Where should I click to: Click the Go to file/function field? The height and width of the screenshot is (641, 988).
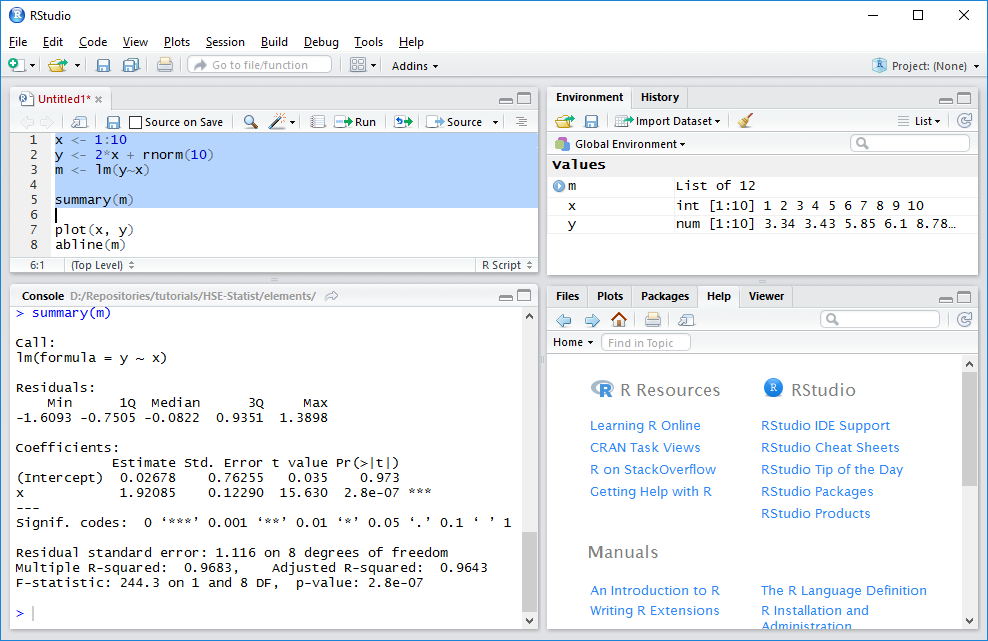coord(259,65)
